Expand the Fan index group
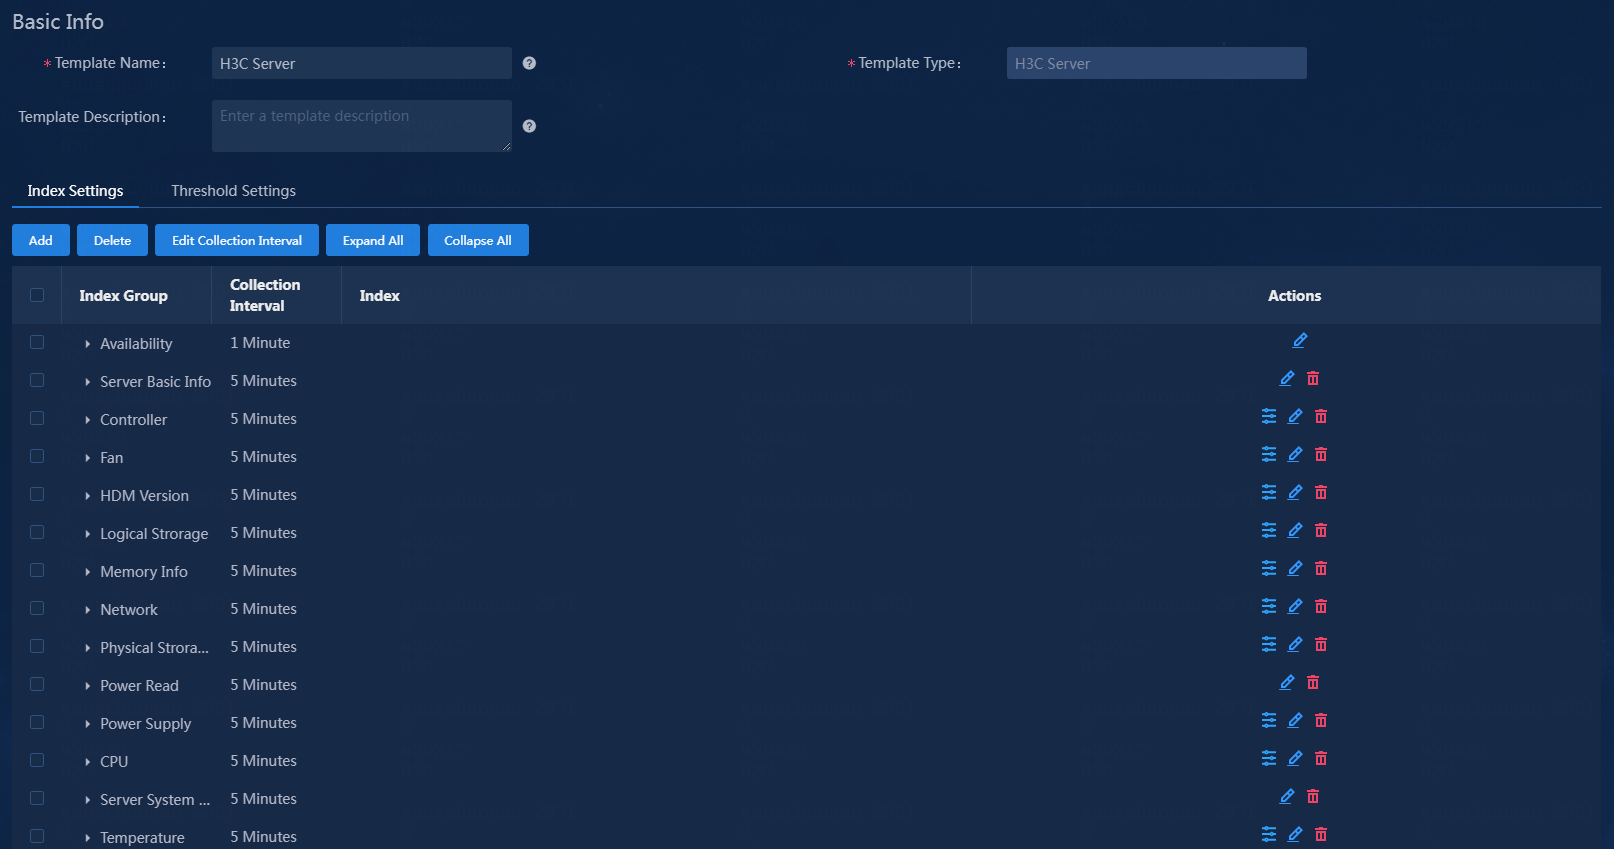Screen dimensions: 1614x849 pyautogui.click(x=88, y=458)
